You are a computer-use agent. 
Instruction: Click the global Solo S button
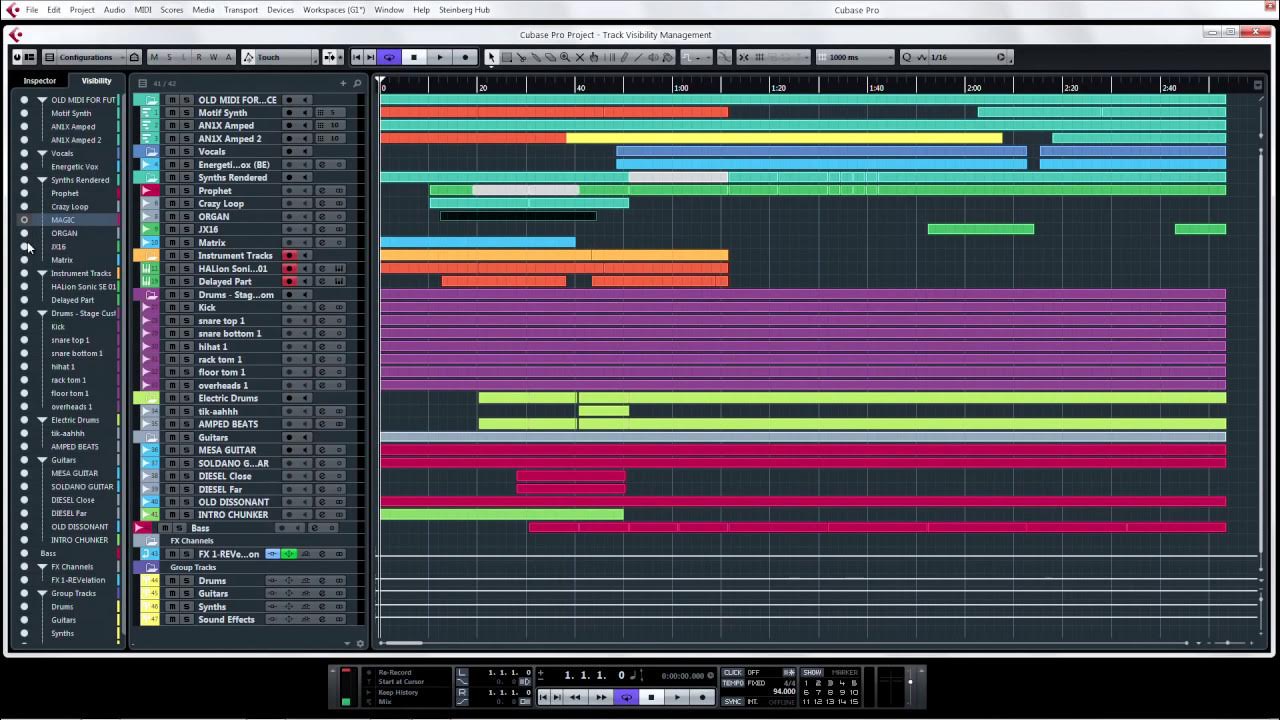point(169,57)
